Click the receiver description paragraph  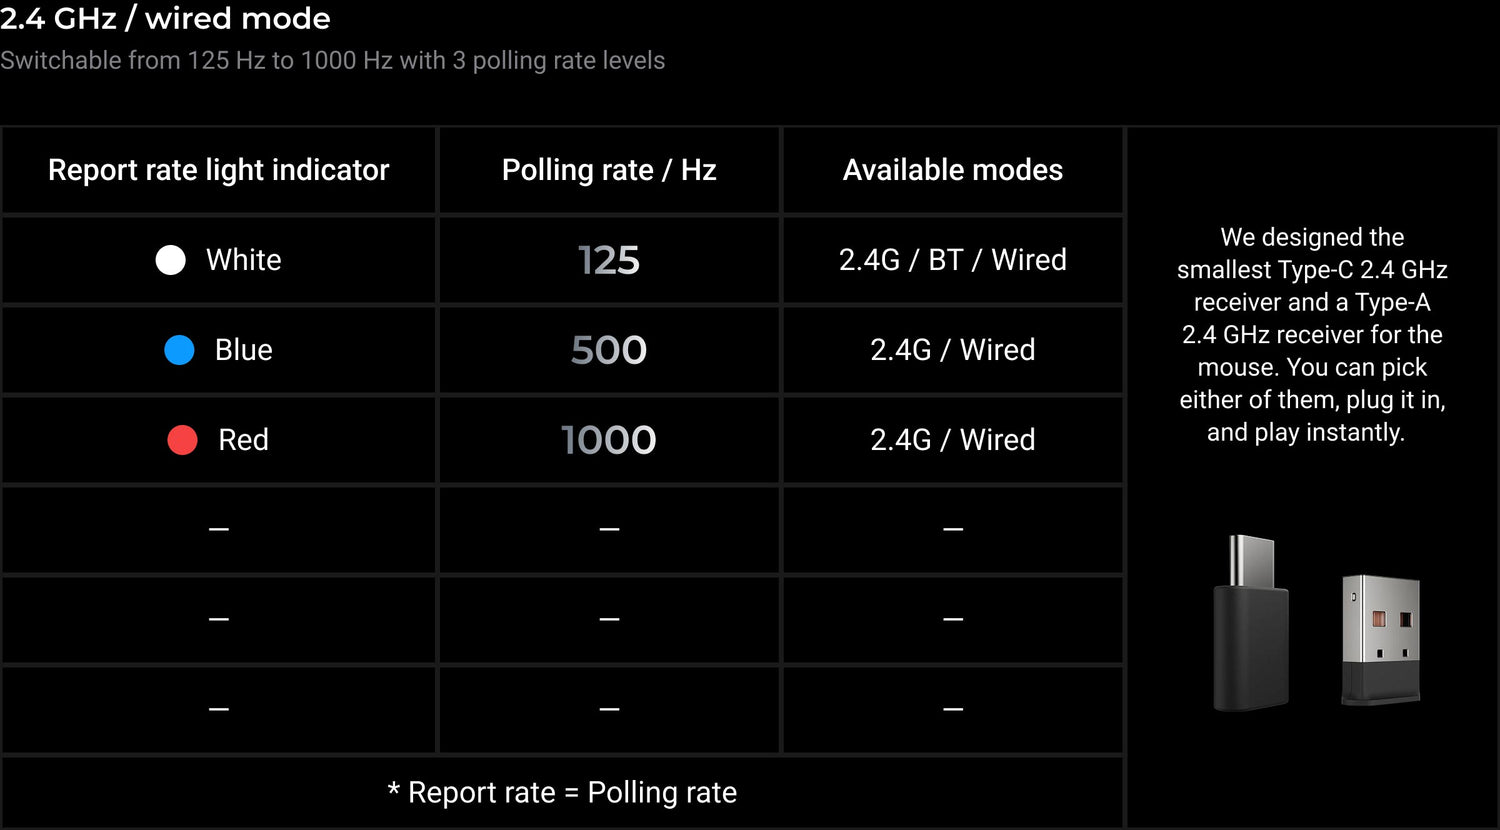[x=1312, y=334]
